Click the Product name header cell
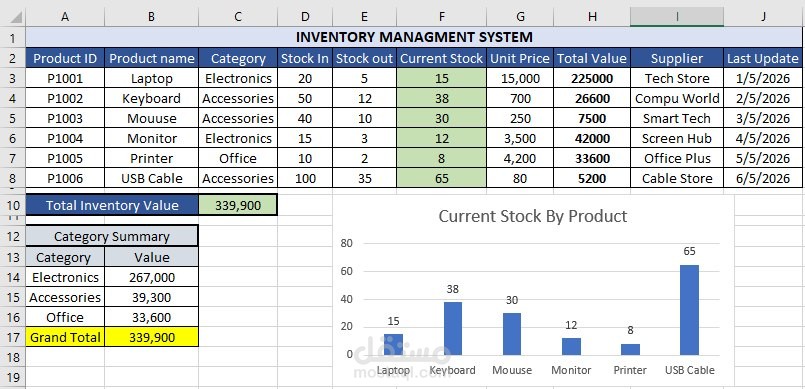Image resolution: width=805 pixels, height=389 pixels. tap(151, 59)
